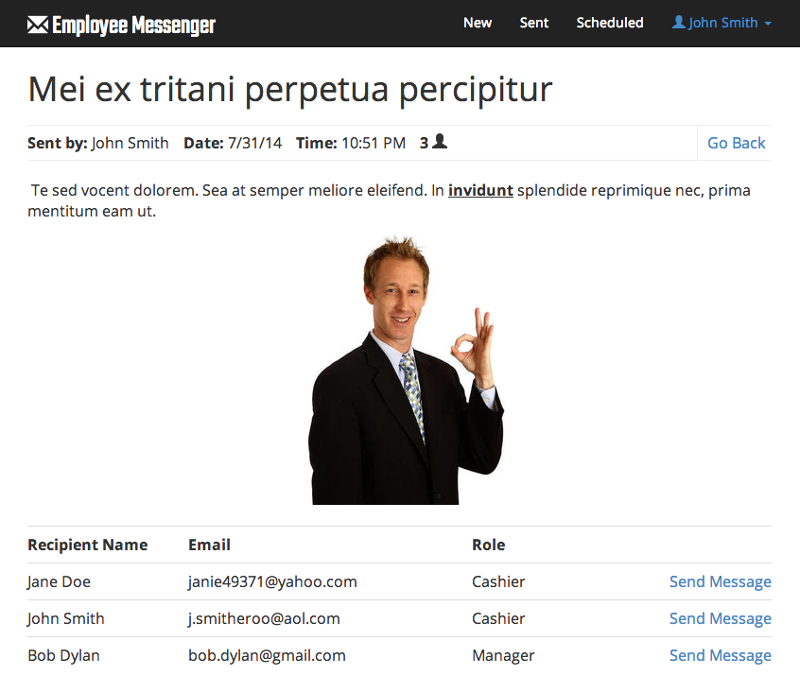The width and height of the screenshot is (800, 693).
Task: Open the Scheduled messages tab
Action: click(x=610, y=22)
